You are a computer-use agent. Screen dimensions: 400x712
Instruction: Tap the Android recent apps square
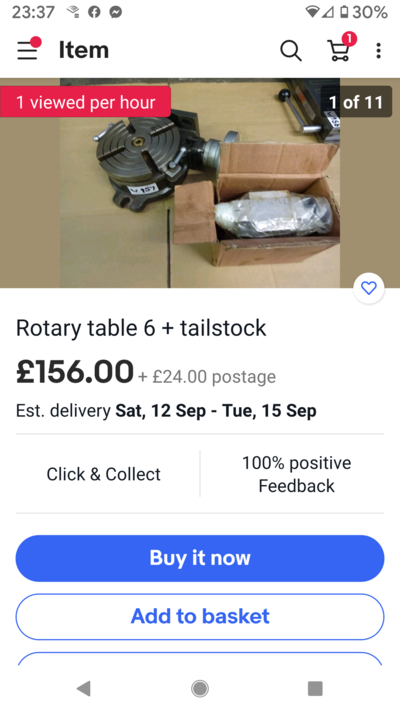point(315,688)
